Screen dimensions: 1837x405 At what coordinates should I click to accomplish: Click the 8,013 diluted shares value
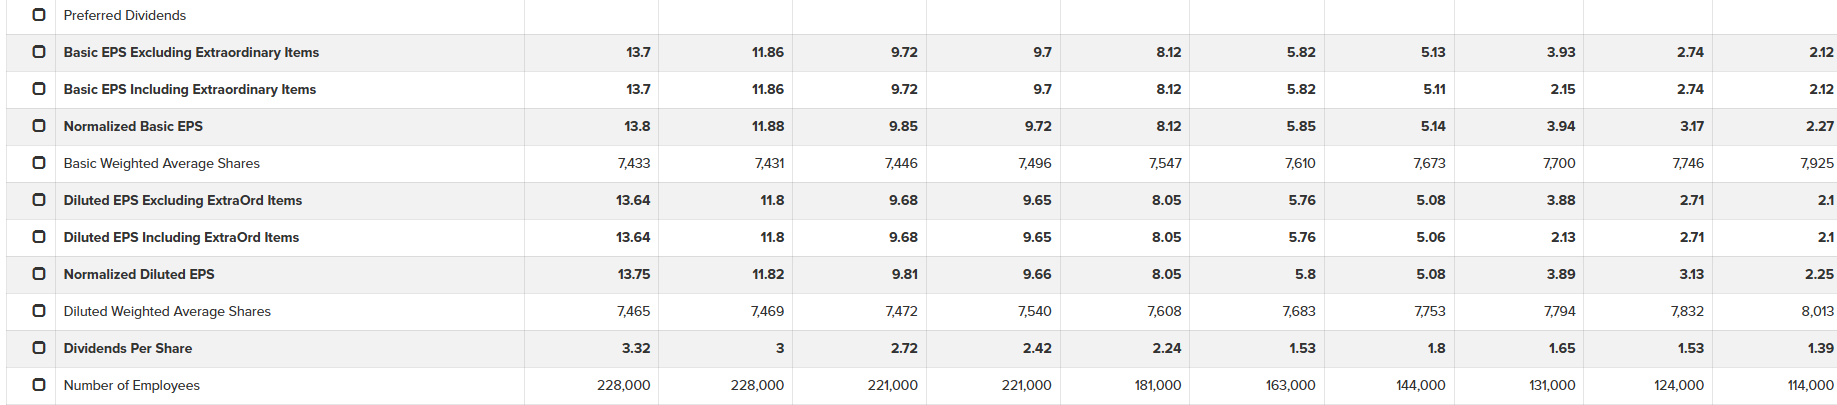[x=1817, y=311]
